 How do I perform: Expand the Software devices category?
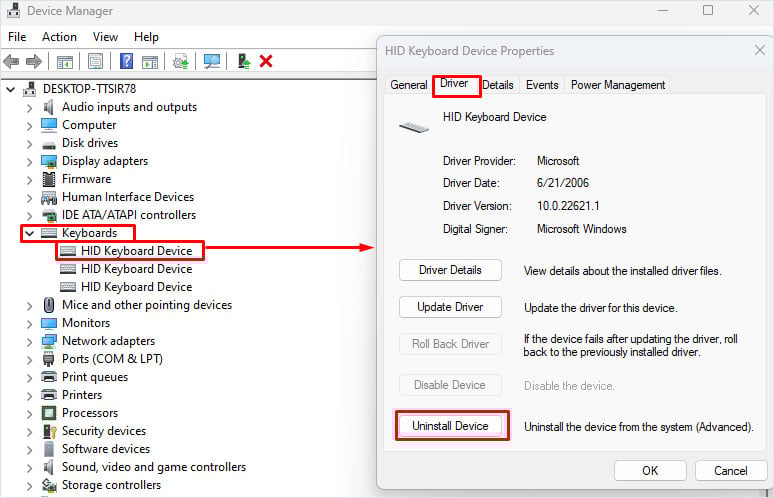coord(30,450)
